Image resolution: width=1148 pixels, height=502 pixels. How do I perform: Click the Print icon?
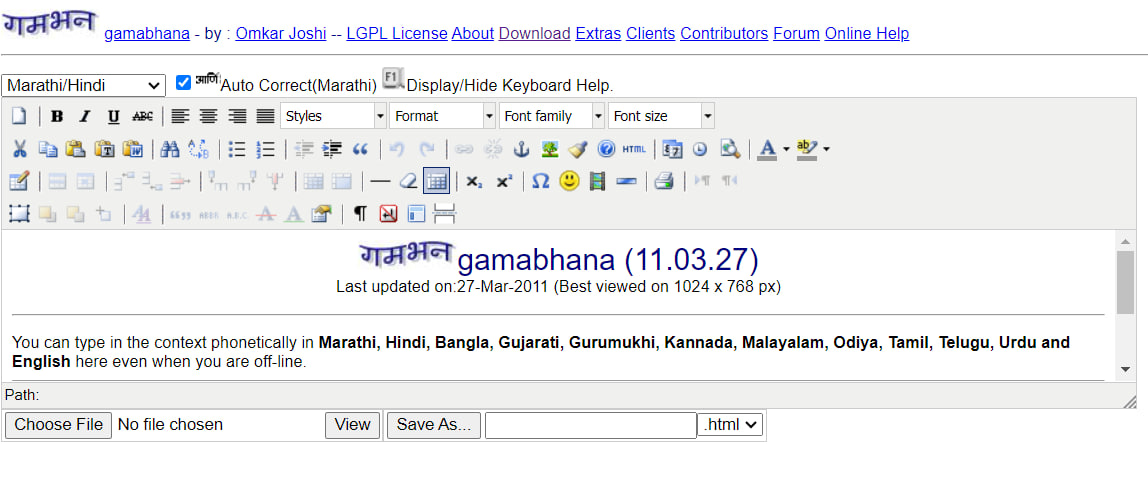pos(664,181)
